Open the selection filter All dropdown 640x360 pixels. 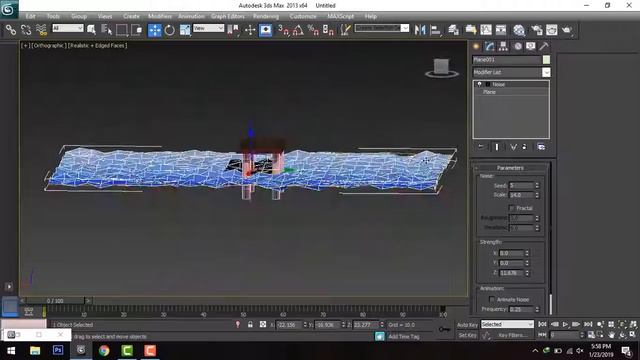pyautogui.click(x=68, y=28)
